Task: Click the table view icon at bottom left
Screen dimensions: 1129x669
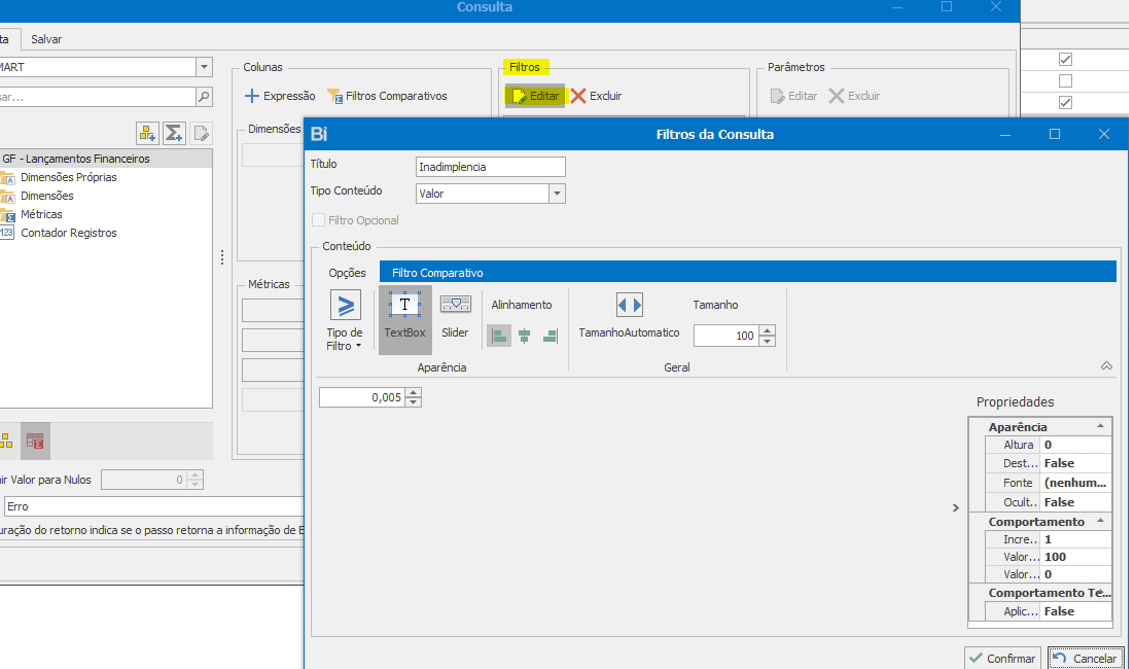Action: [x=35, y=441]
